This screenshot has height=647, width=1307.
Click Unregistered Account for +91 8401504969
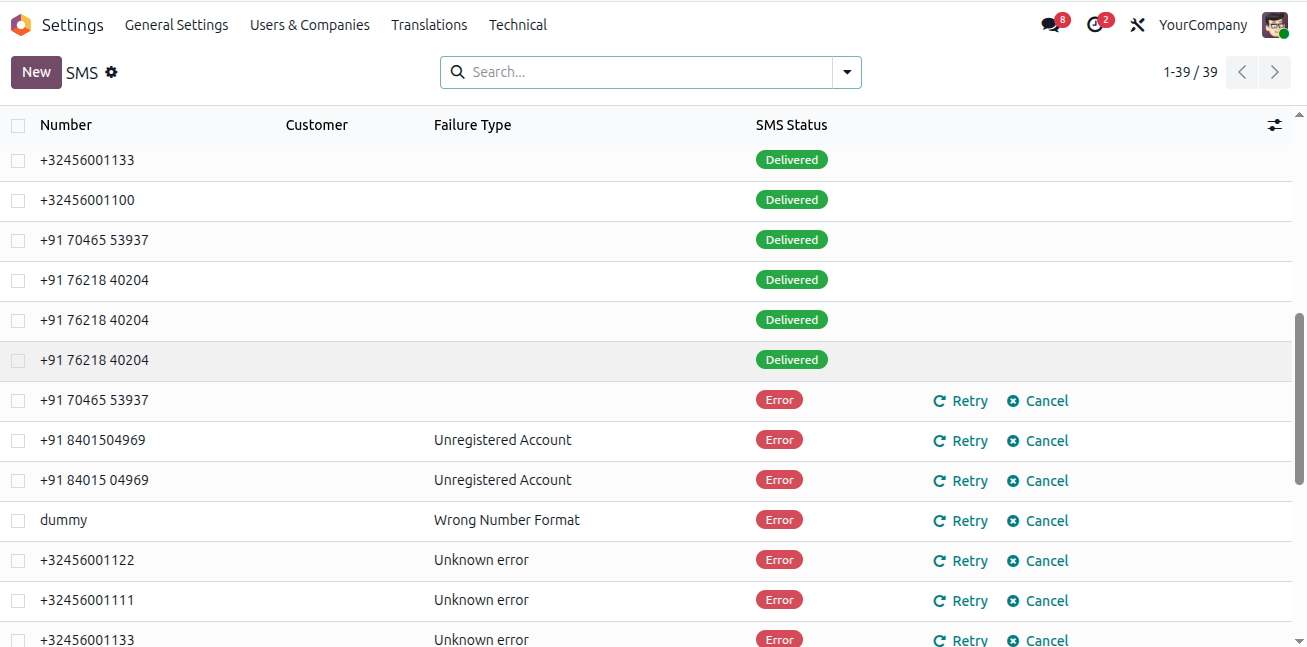(x=503, y=440)
